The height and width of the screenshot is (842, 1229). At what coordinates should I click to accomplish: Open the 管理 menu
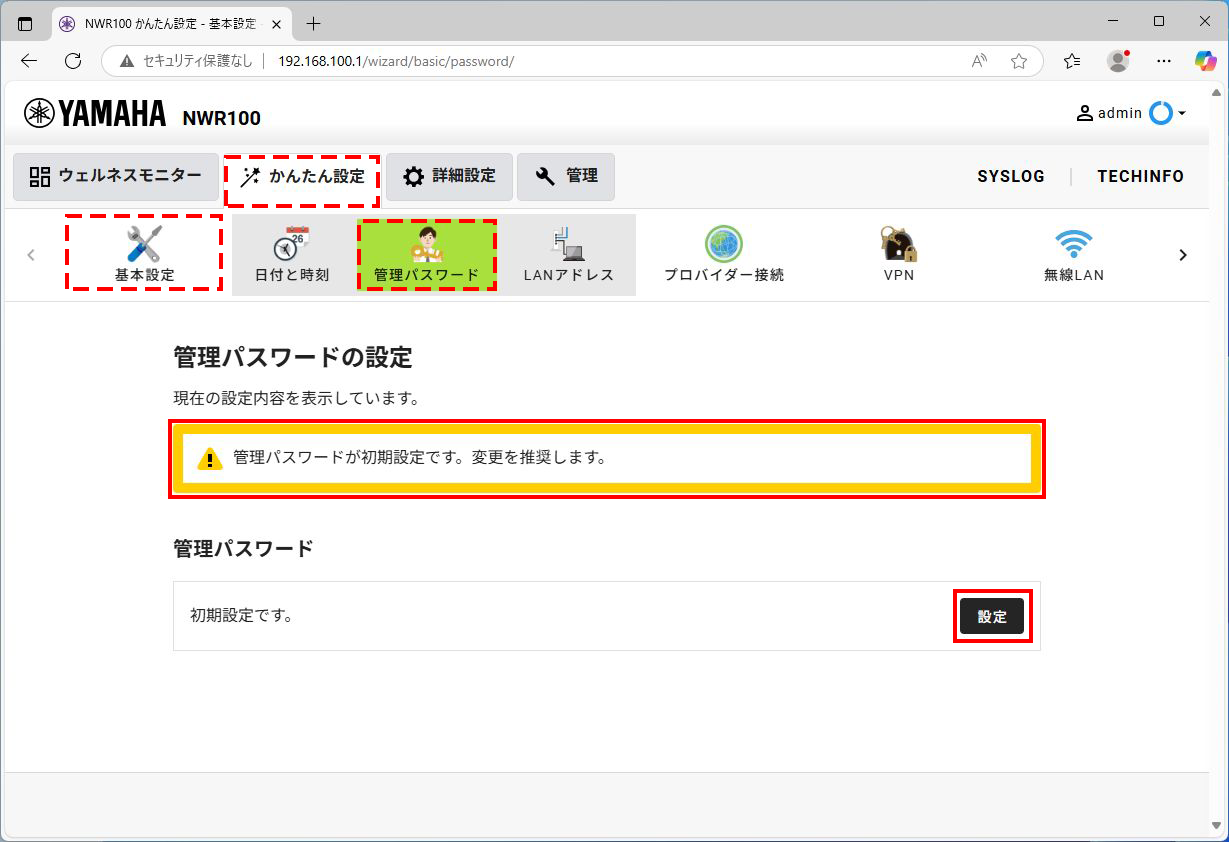(566, 176)
